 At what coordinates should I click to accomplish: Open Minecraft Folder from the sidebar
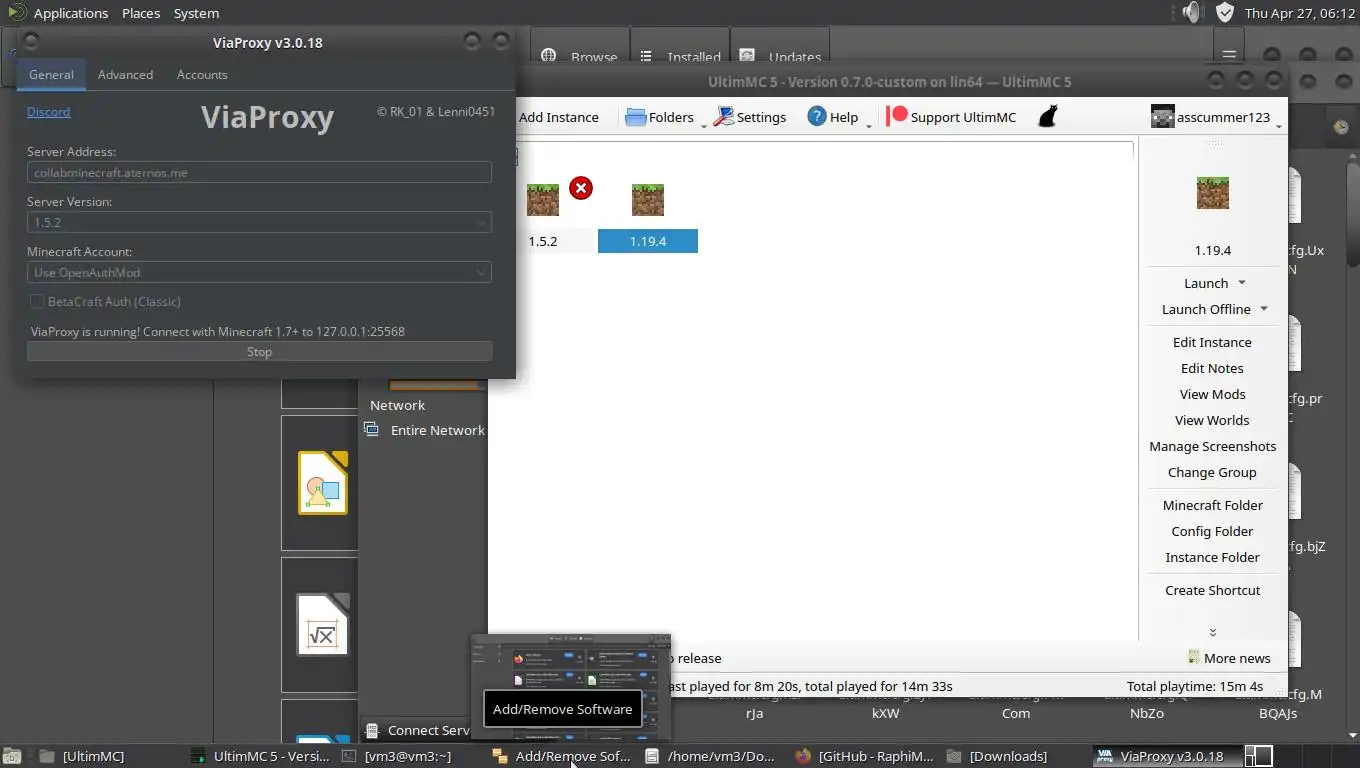1212,505
